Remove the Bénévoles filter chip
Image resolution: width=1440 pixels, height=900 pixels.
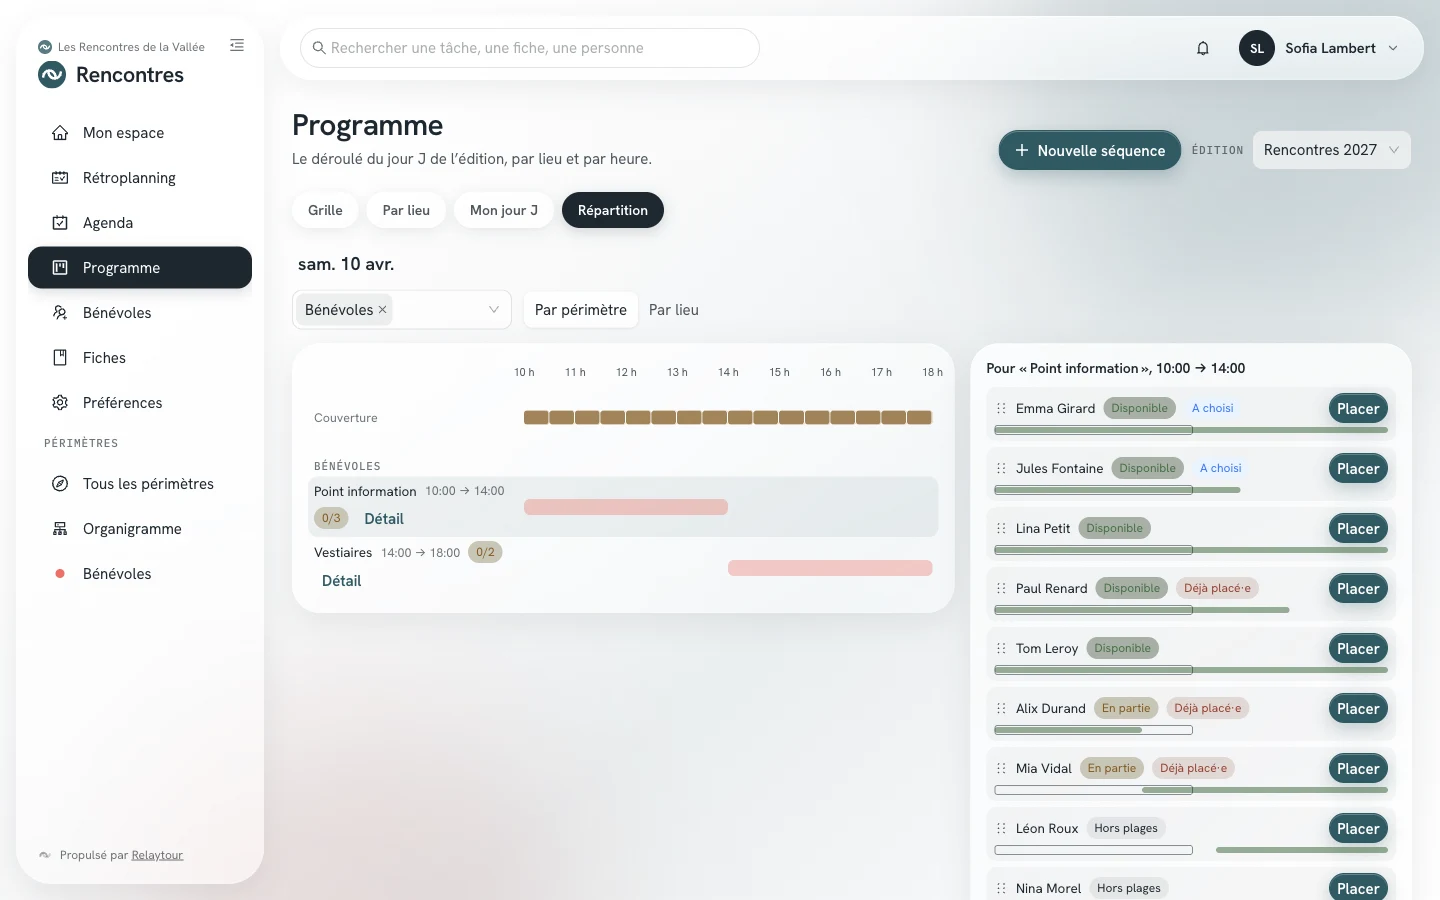point(382,310)
